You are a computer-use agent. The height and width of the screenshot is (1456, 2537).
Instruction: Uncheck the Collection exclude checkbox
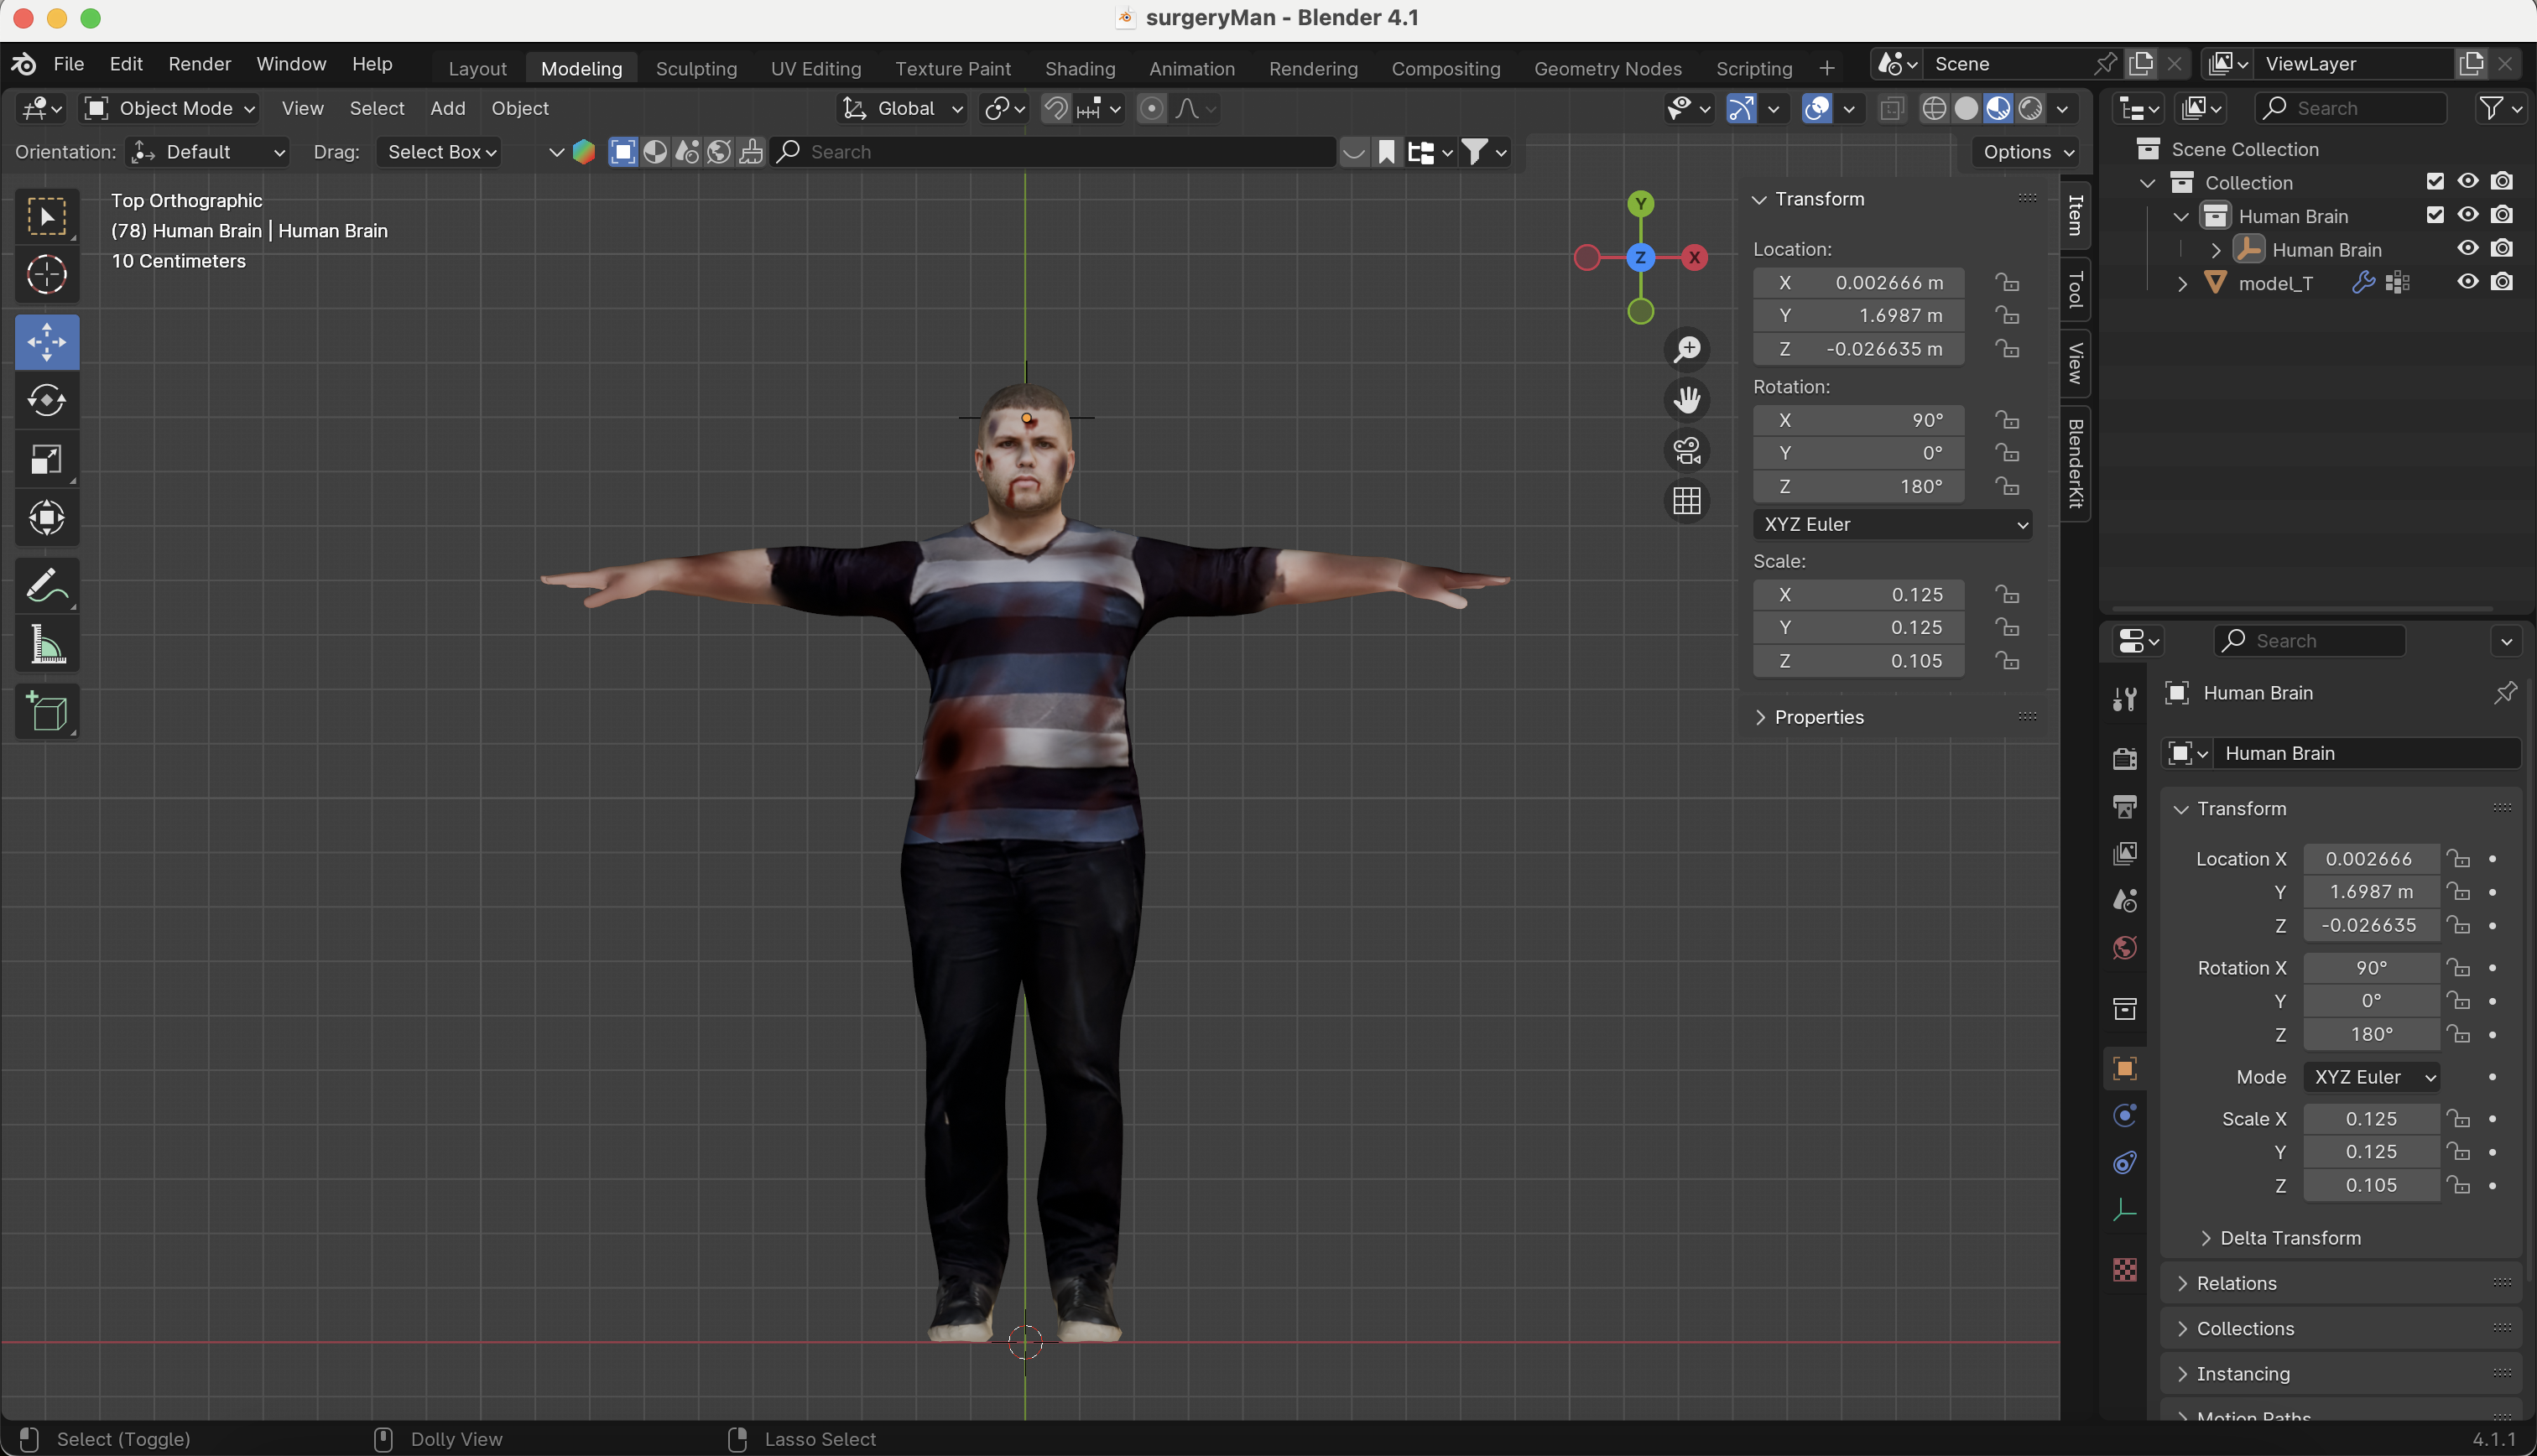[x=2435, y=181]
